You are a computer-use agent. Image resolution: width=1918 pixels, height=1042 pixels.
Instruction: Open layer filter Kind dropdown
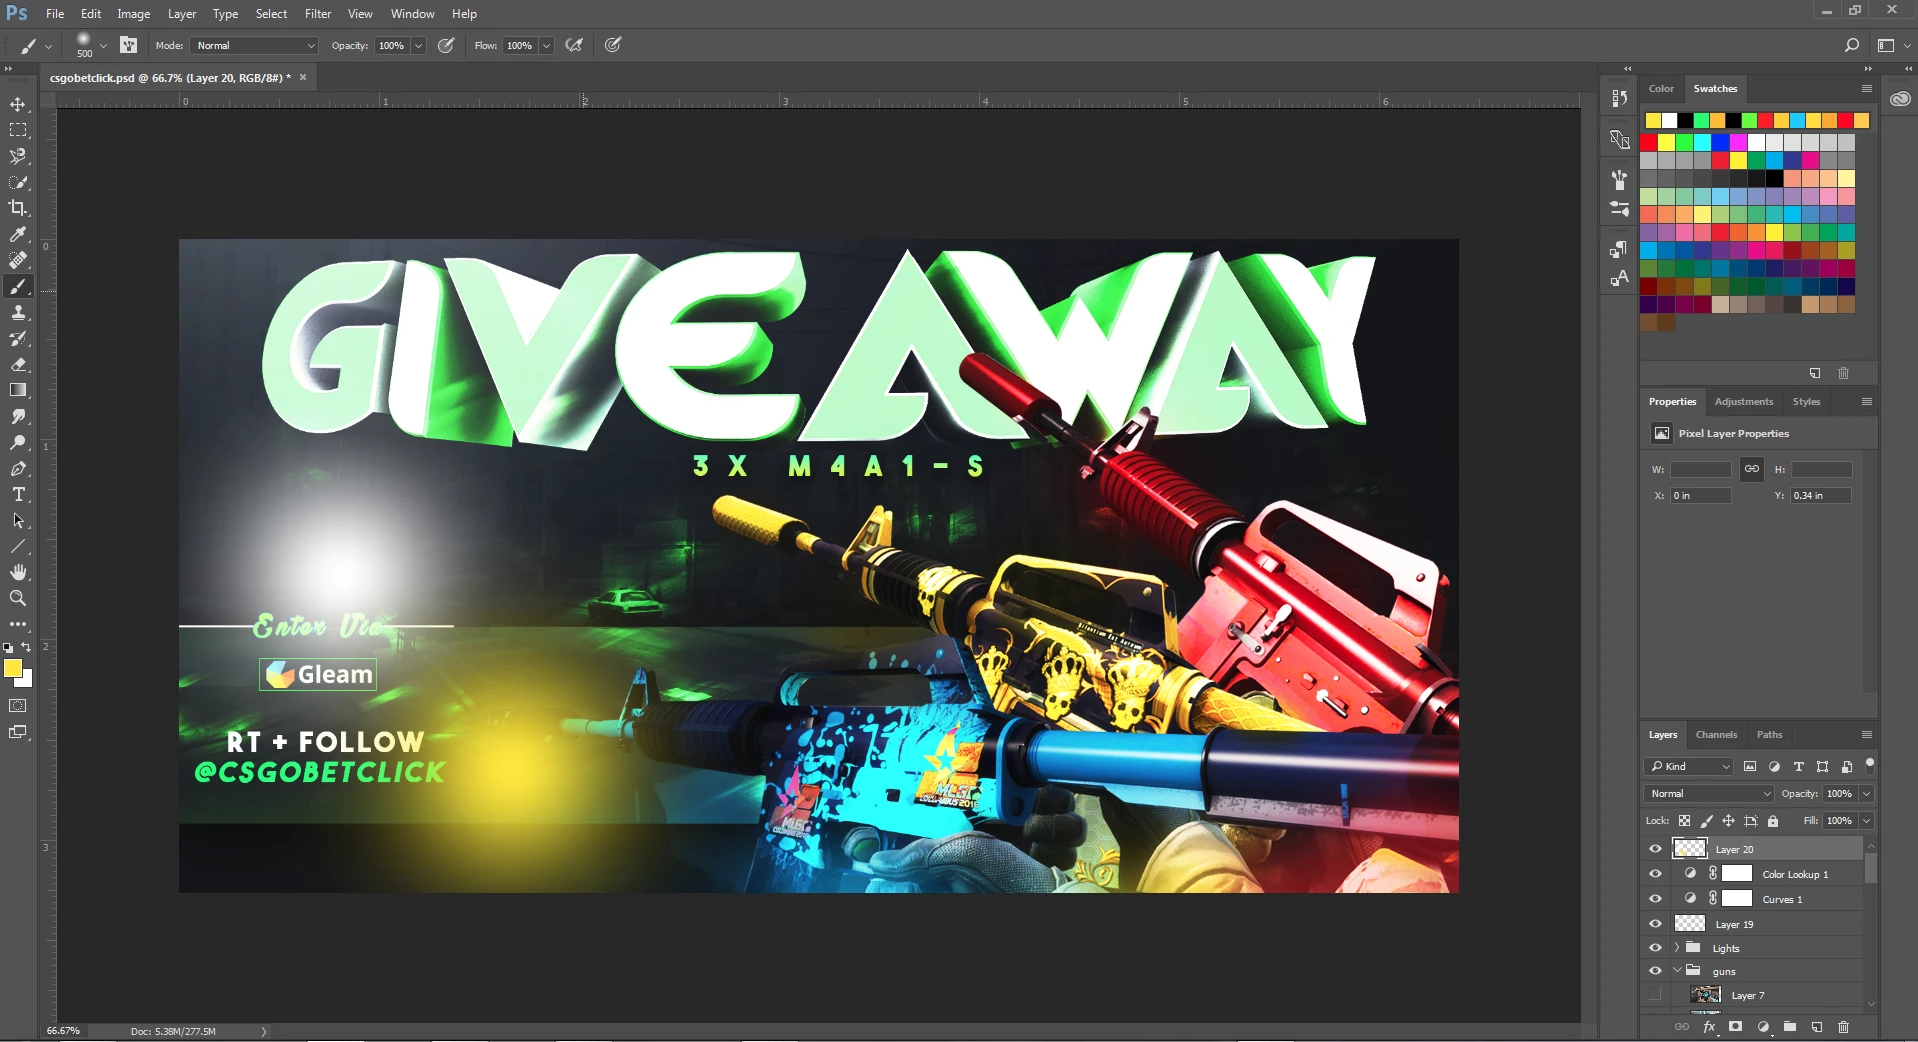1689,766
